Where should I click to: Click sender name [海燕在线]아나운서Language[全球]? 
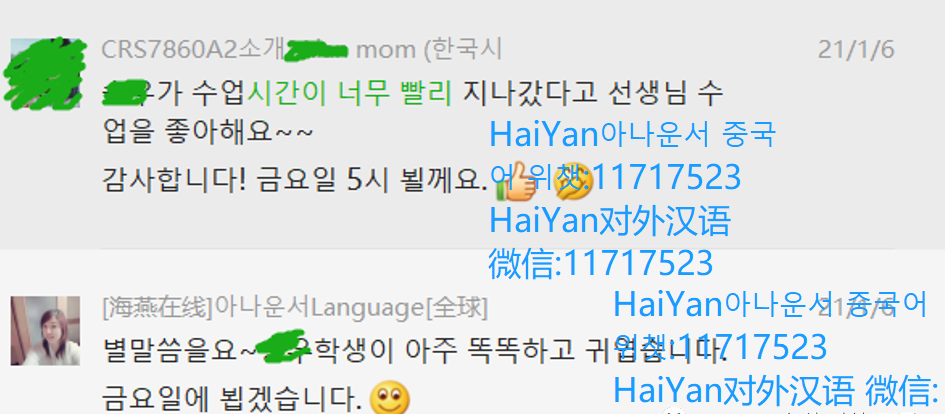[x=294, y=309]
